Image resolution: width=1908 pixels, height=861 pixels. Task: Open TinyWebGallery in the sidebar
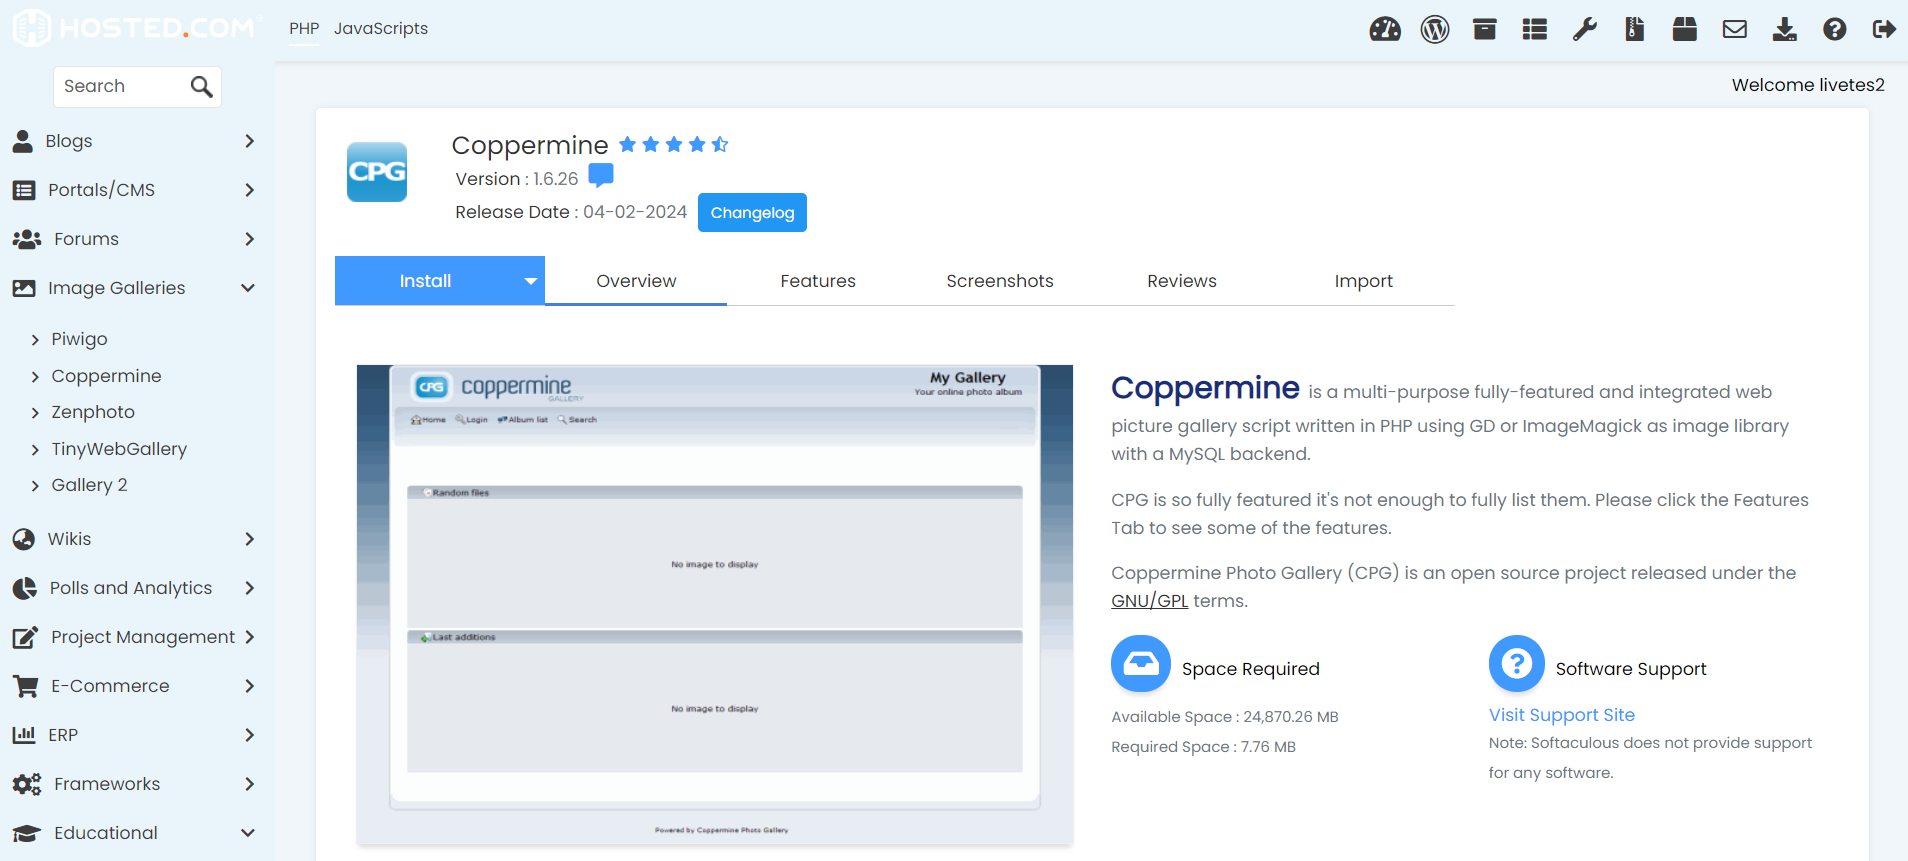click(119, 449)
